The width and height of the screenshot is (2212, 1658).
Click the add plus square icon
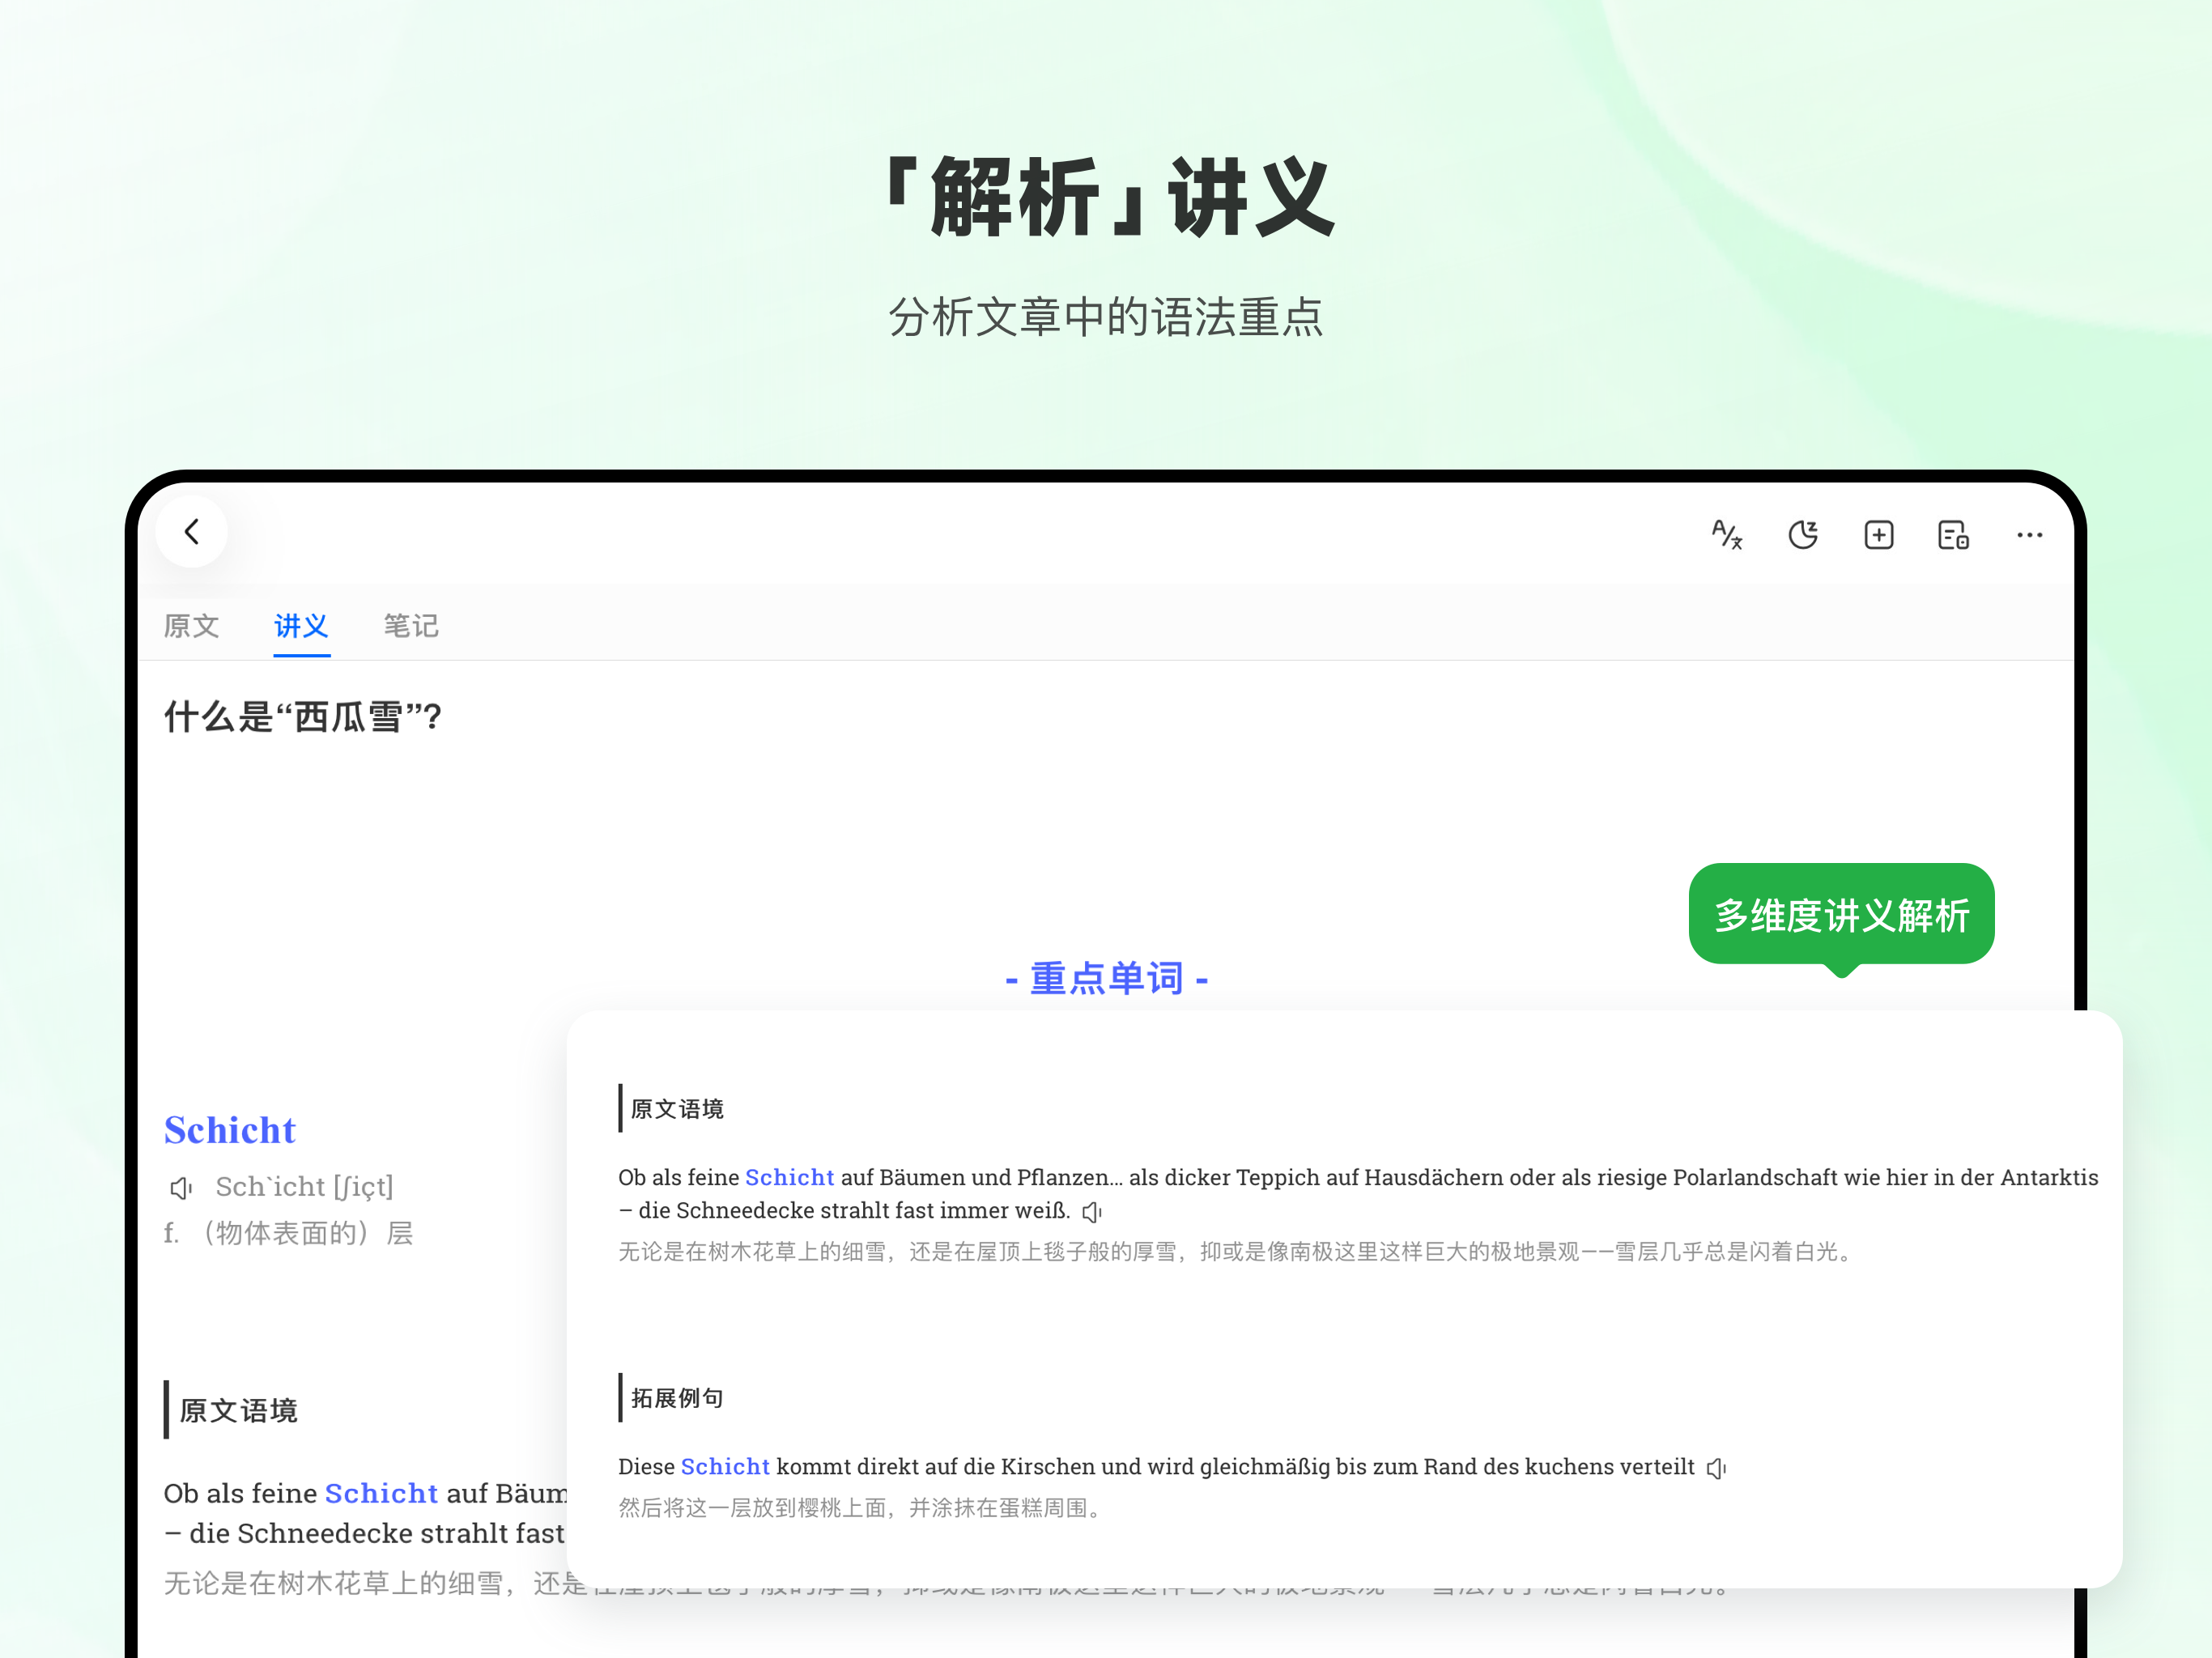[x=1879, y=535]
